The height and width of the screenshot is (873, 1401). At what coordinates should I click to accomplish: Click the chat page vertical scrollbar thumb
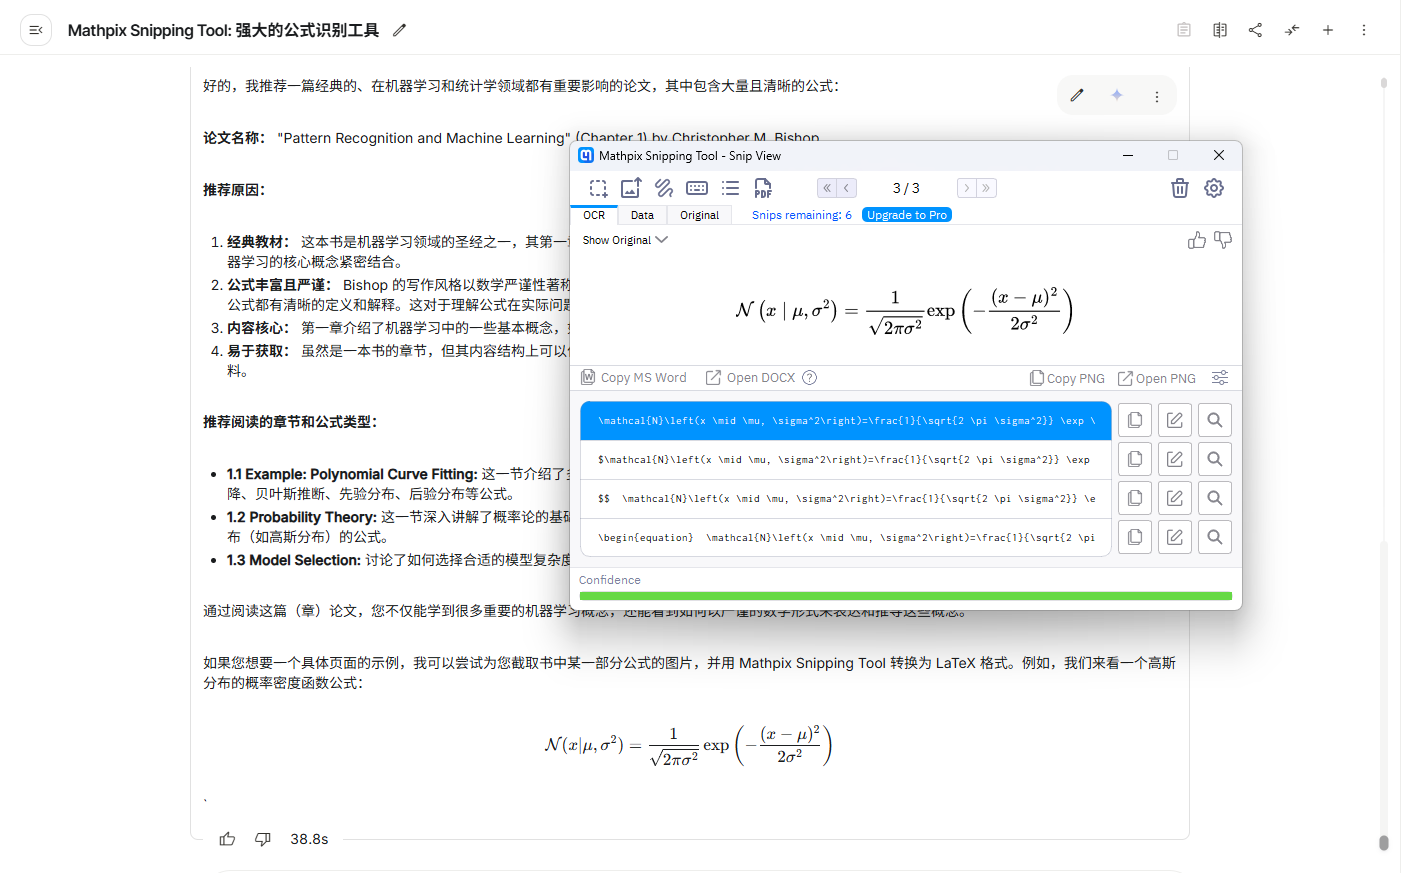point(1384,843)
